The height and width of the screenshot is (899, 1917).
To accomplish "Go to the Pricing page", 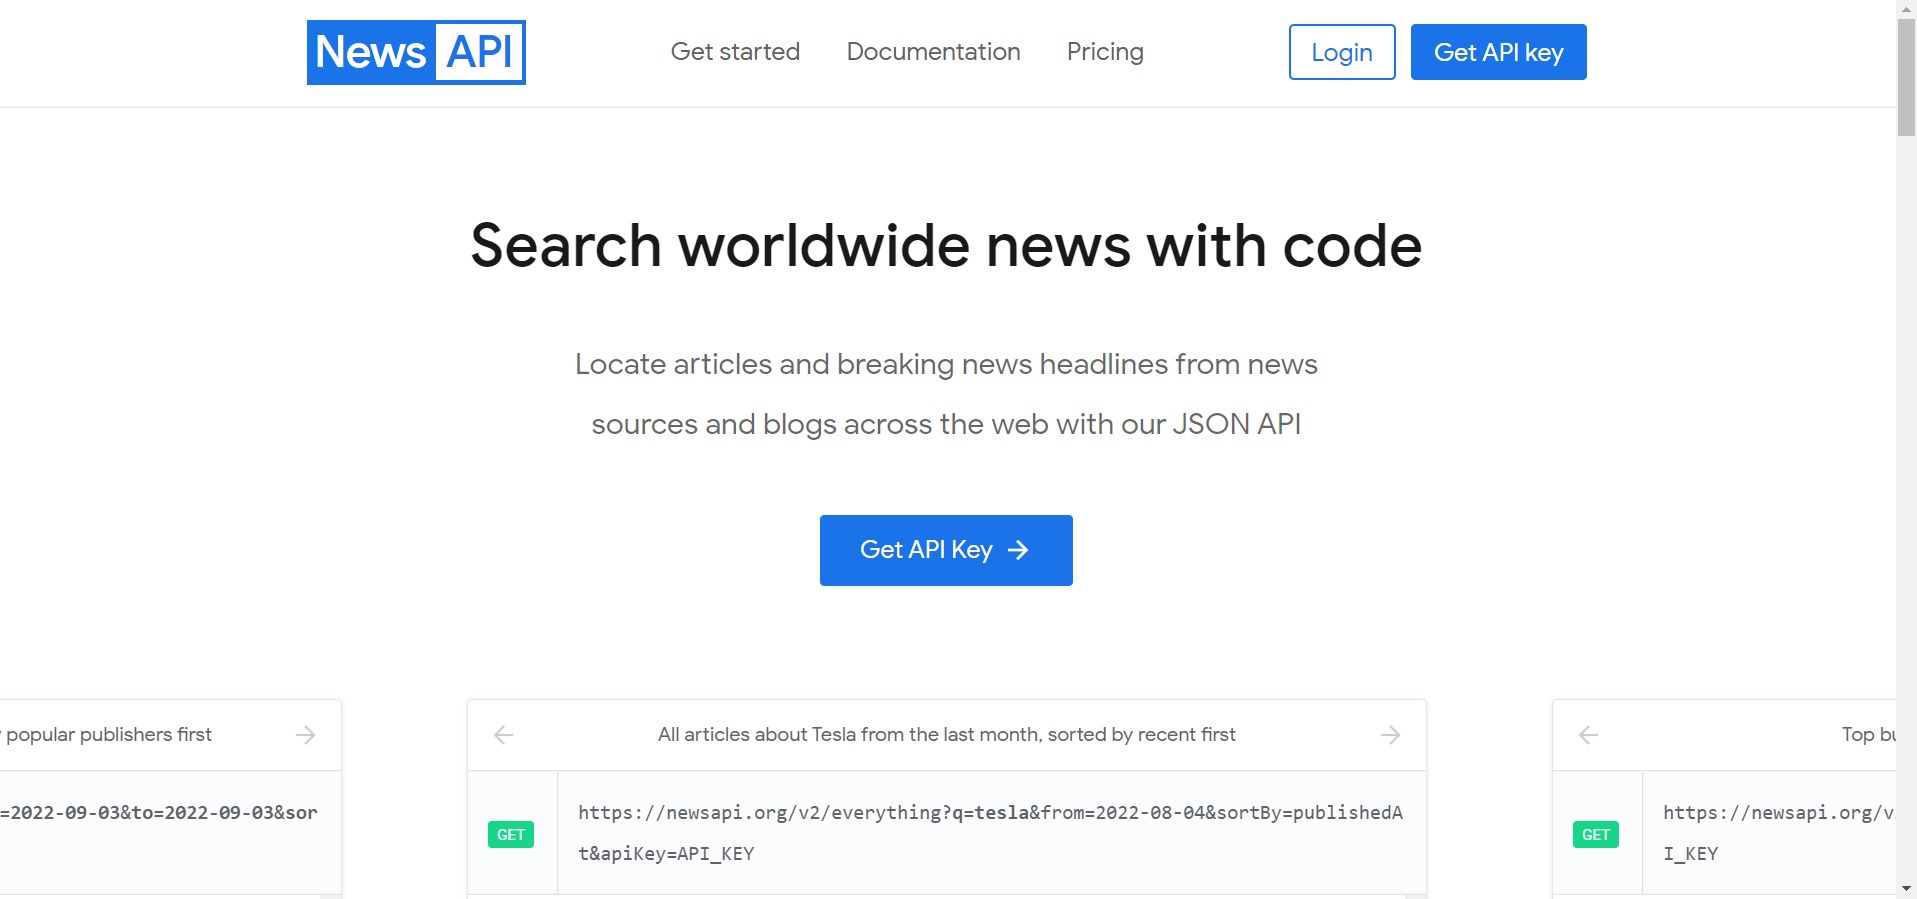I will click(x=1105, y=52).
